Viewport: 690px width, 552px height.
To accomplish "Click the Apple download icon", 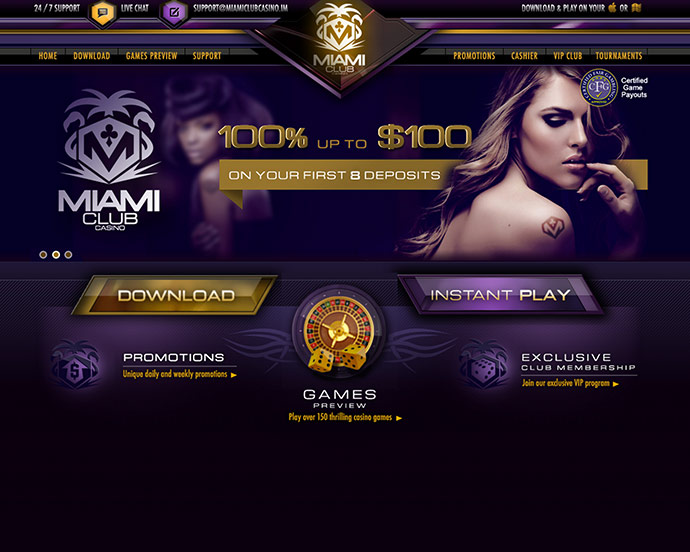I will tap(612, 7).
